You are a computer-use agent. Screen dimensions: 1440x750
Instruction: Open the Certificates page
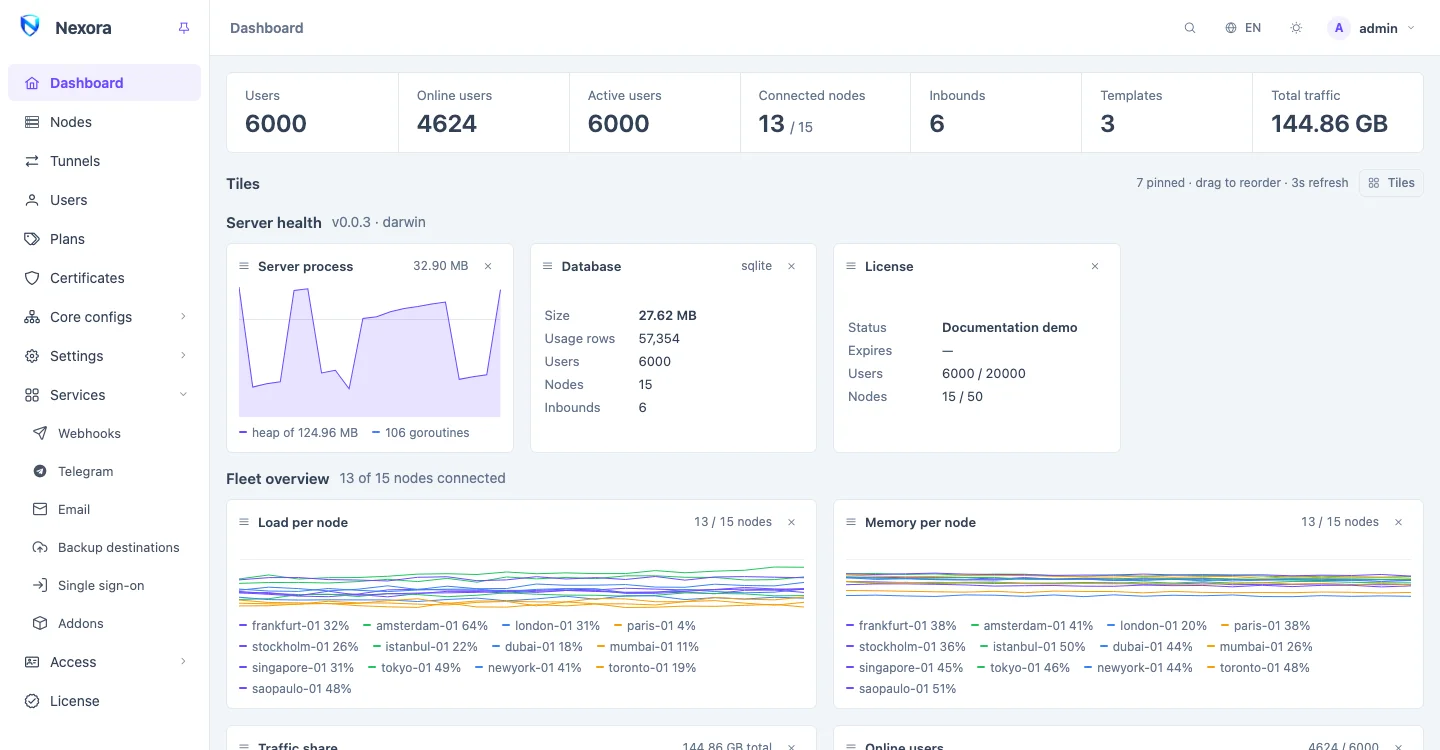click(104, 278)
